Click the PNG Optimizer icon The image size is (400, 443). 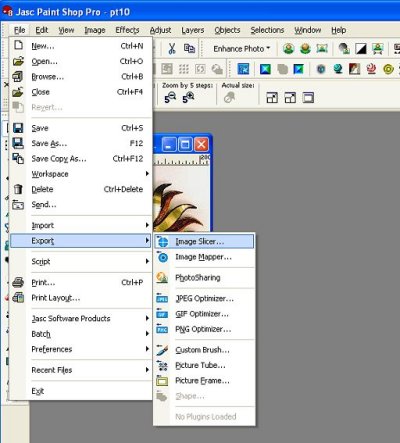click(162, 329)
